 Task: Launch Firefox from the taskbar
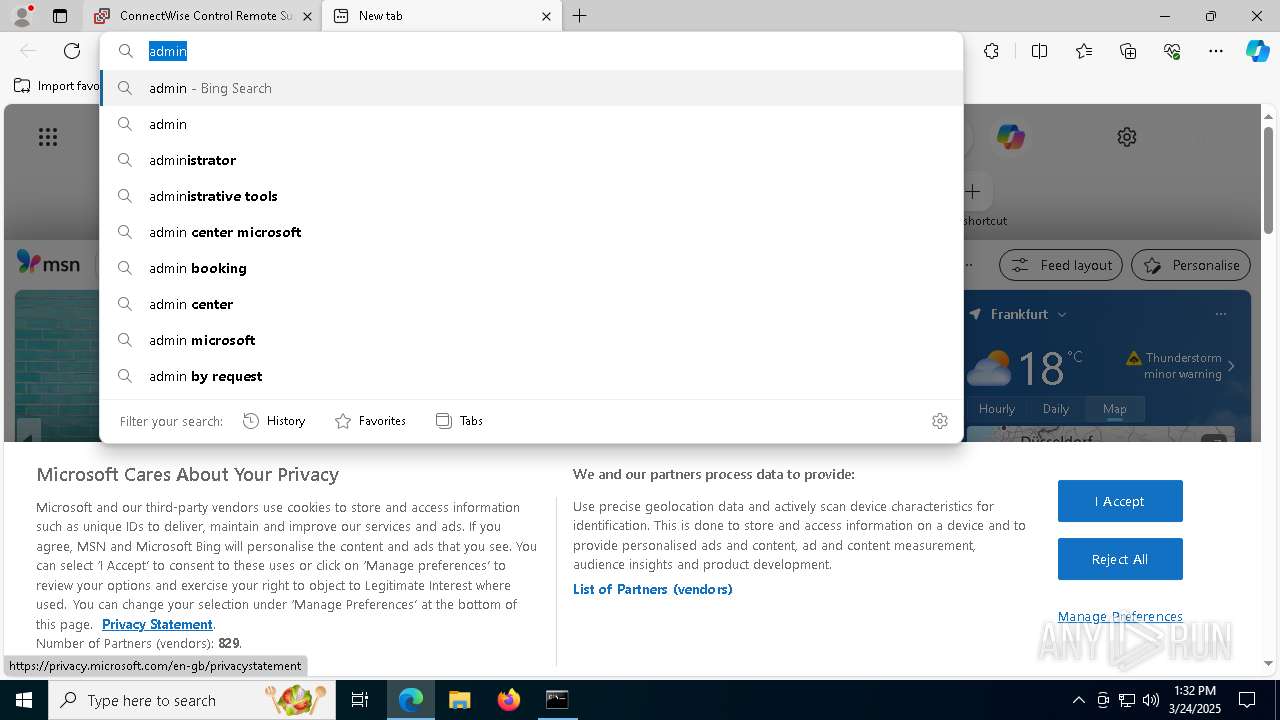(509, 700)
